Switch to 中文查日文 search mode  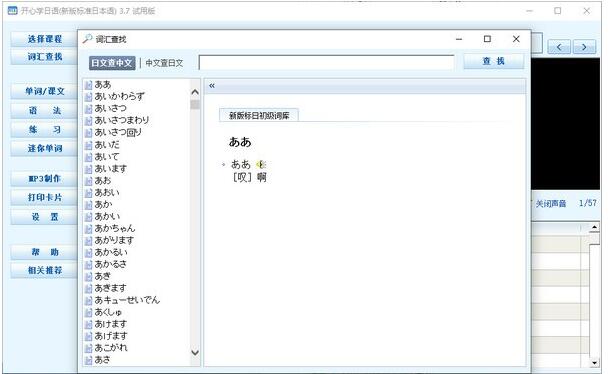pos(164,63)
